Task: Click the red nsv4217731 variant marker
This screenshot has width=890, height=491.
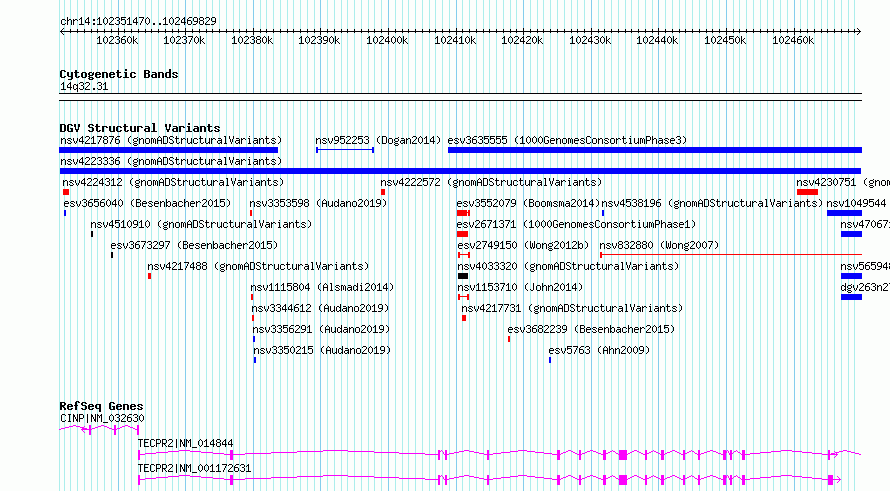Action: pos(464,318)
